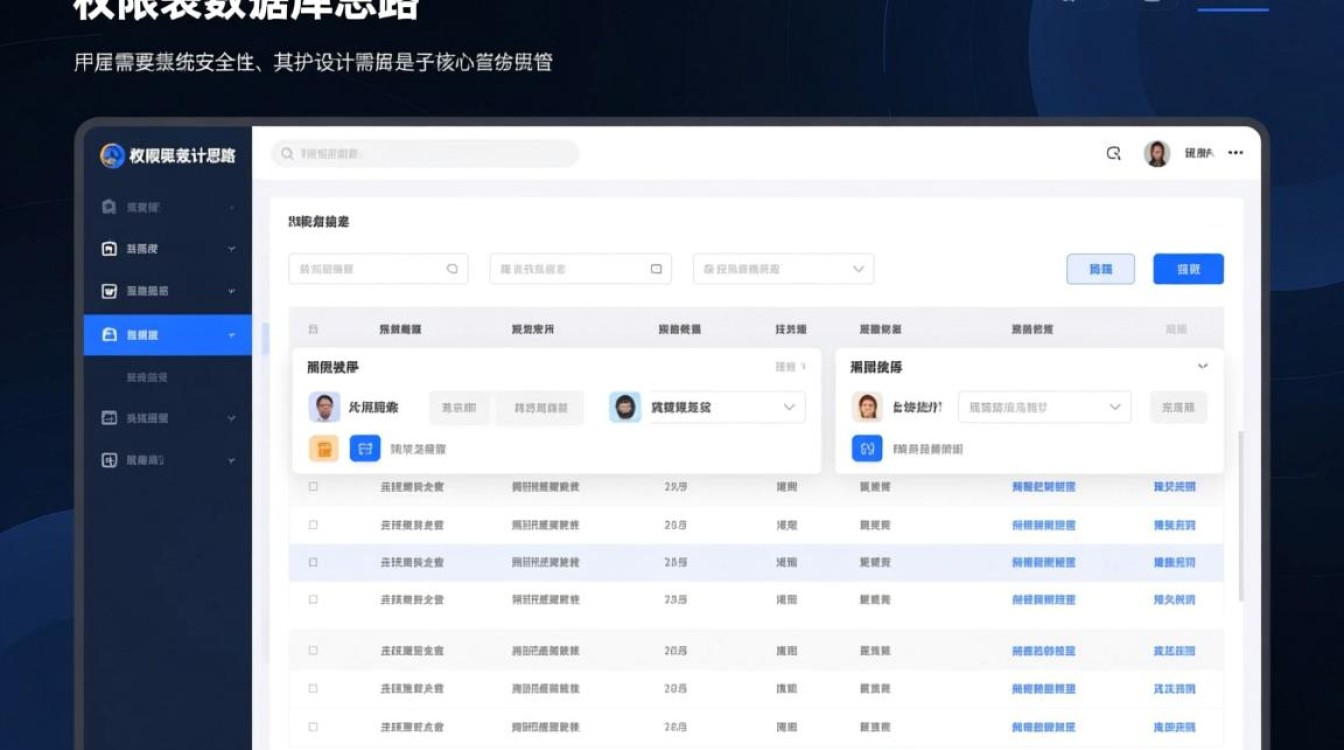Click the solid blue button above the table

1188,269
